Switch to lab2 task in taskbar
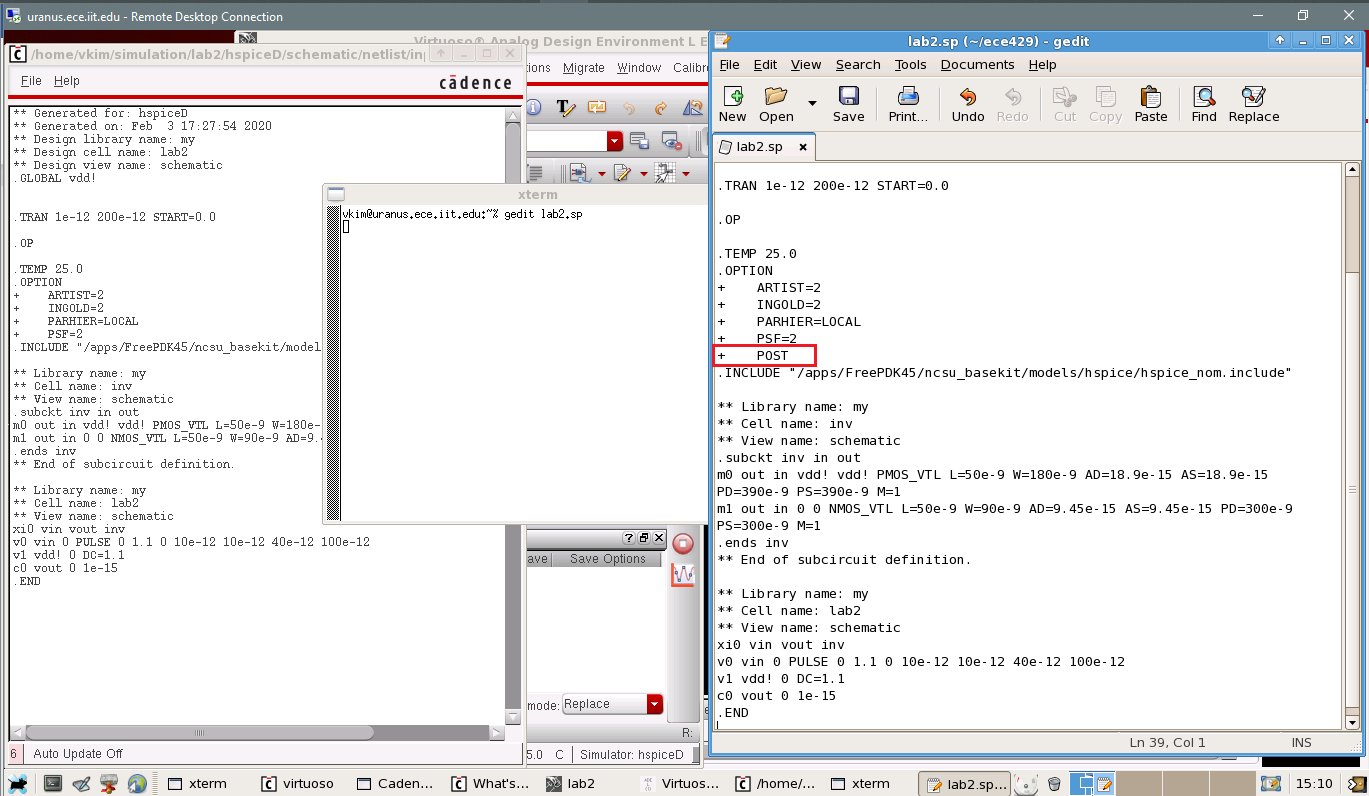Screen dimensions: 1369x796 [x=571, y=783]
